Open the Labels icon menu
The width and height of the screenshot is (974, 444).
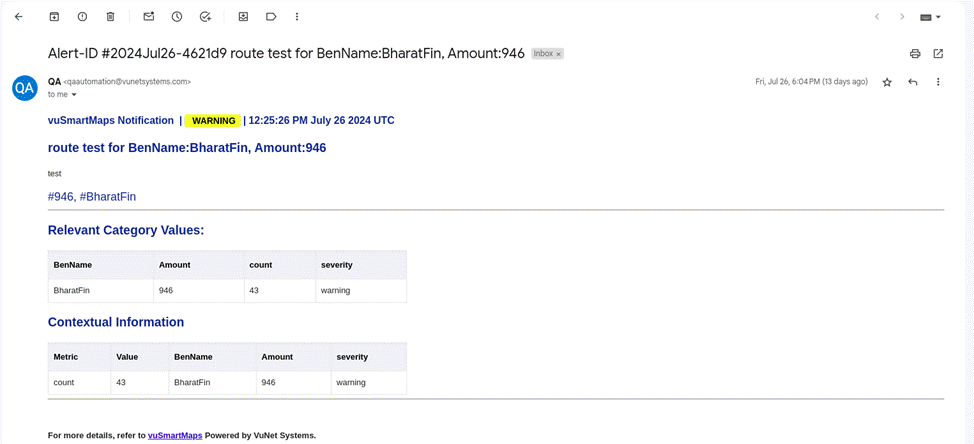271,17
